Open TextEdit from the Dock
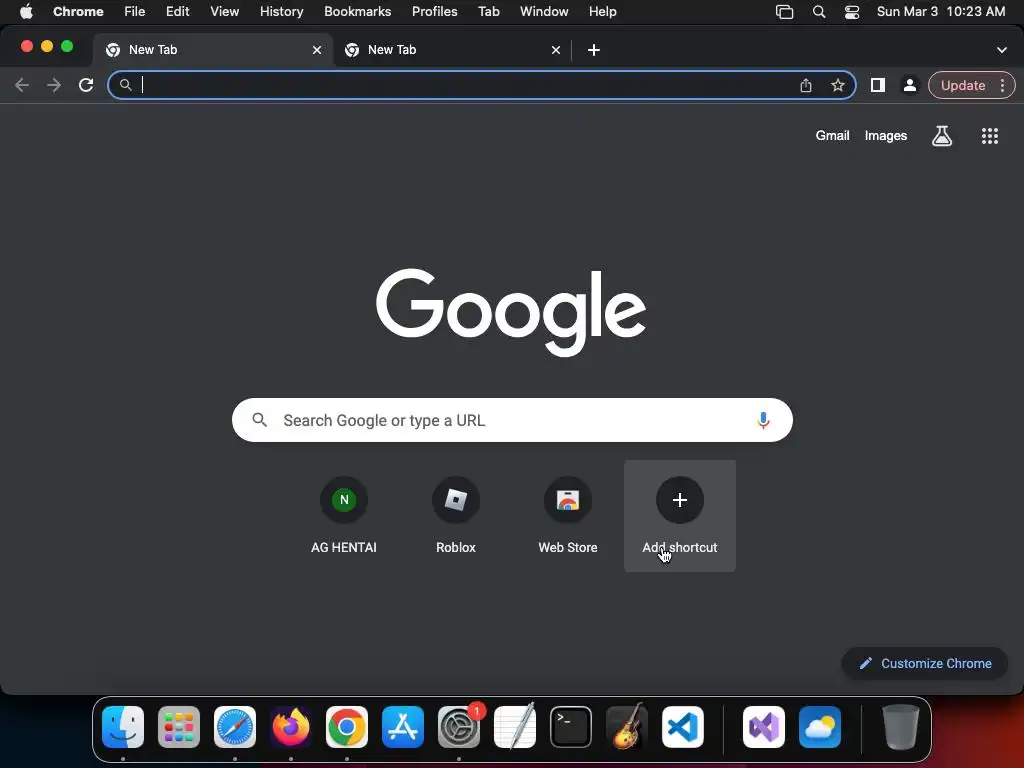Viewport: 1024px width, 768px height. tap(515, 727)
